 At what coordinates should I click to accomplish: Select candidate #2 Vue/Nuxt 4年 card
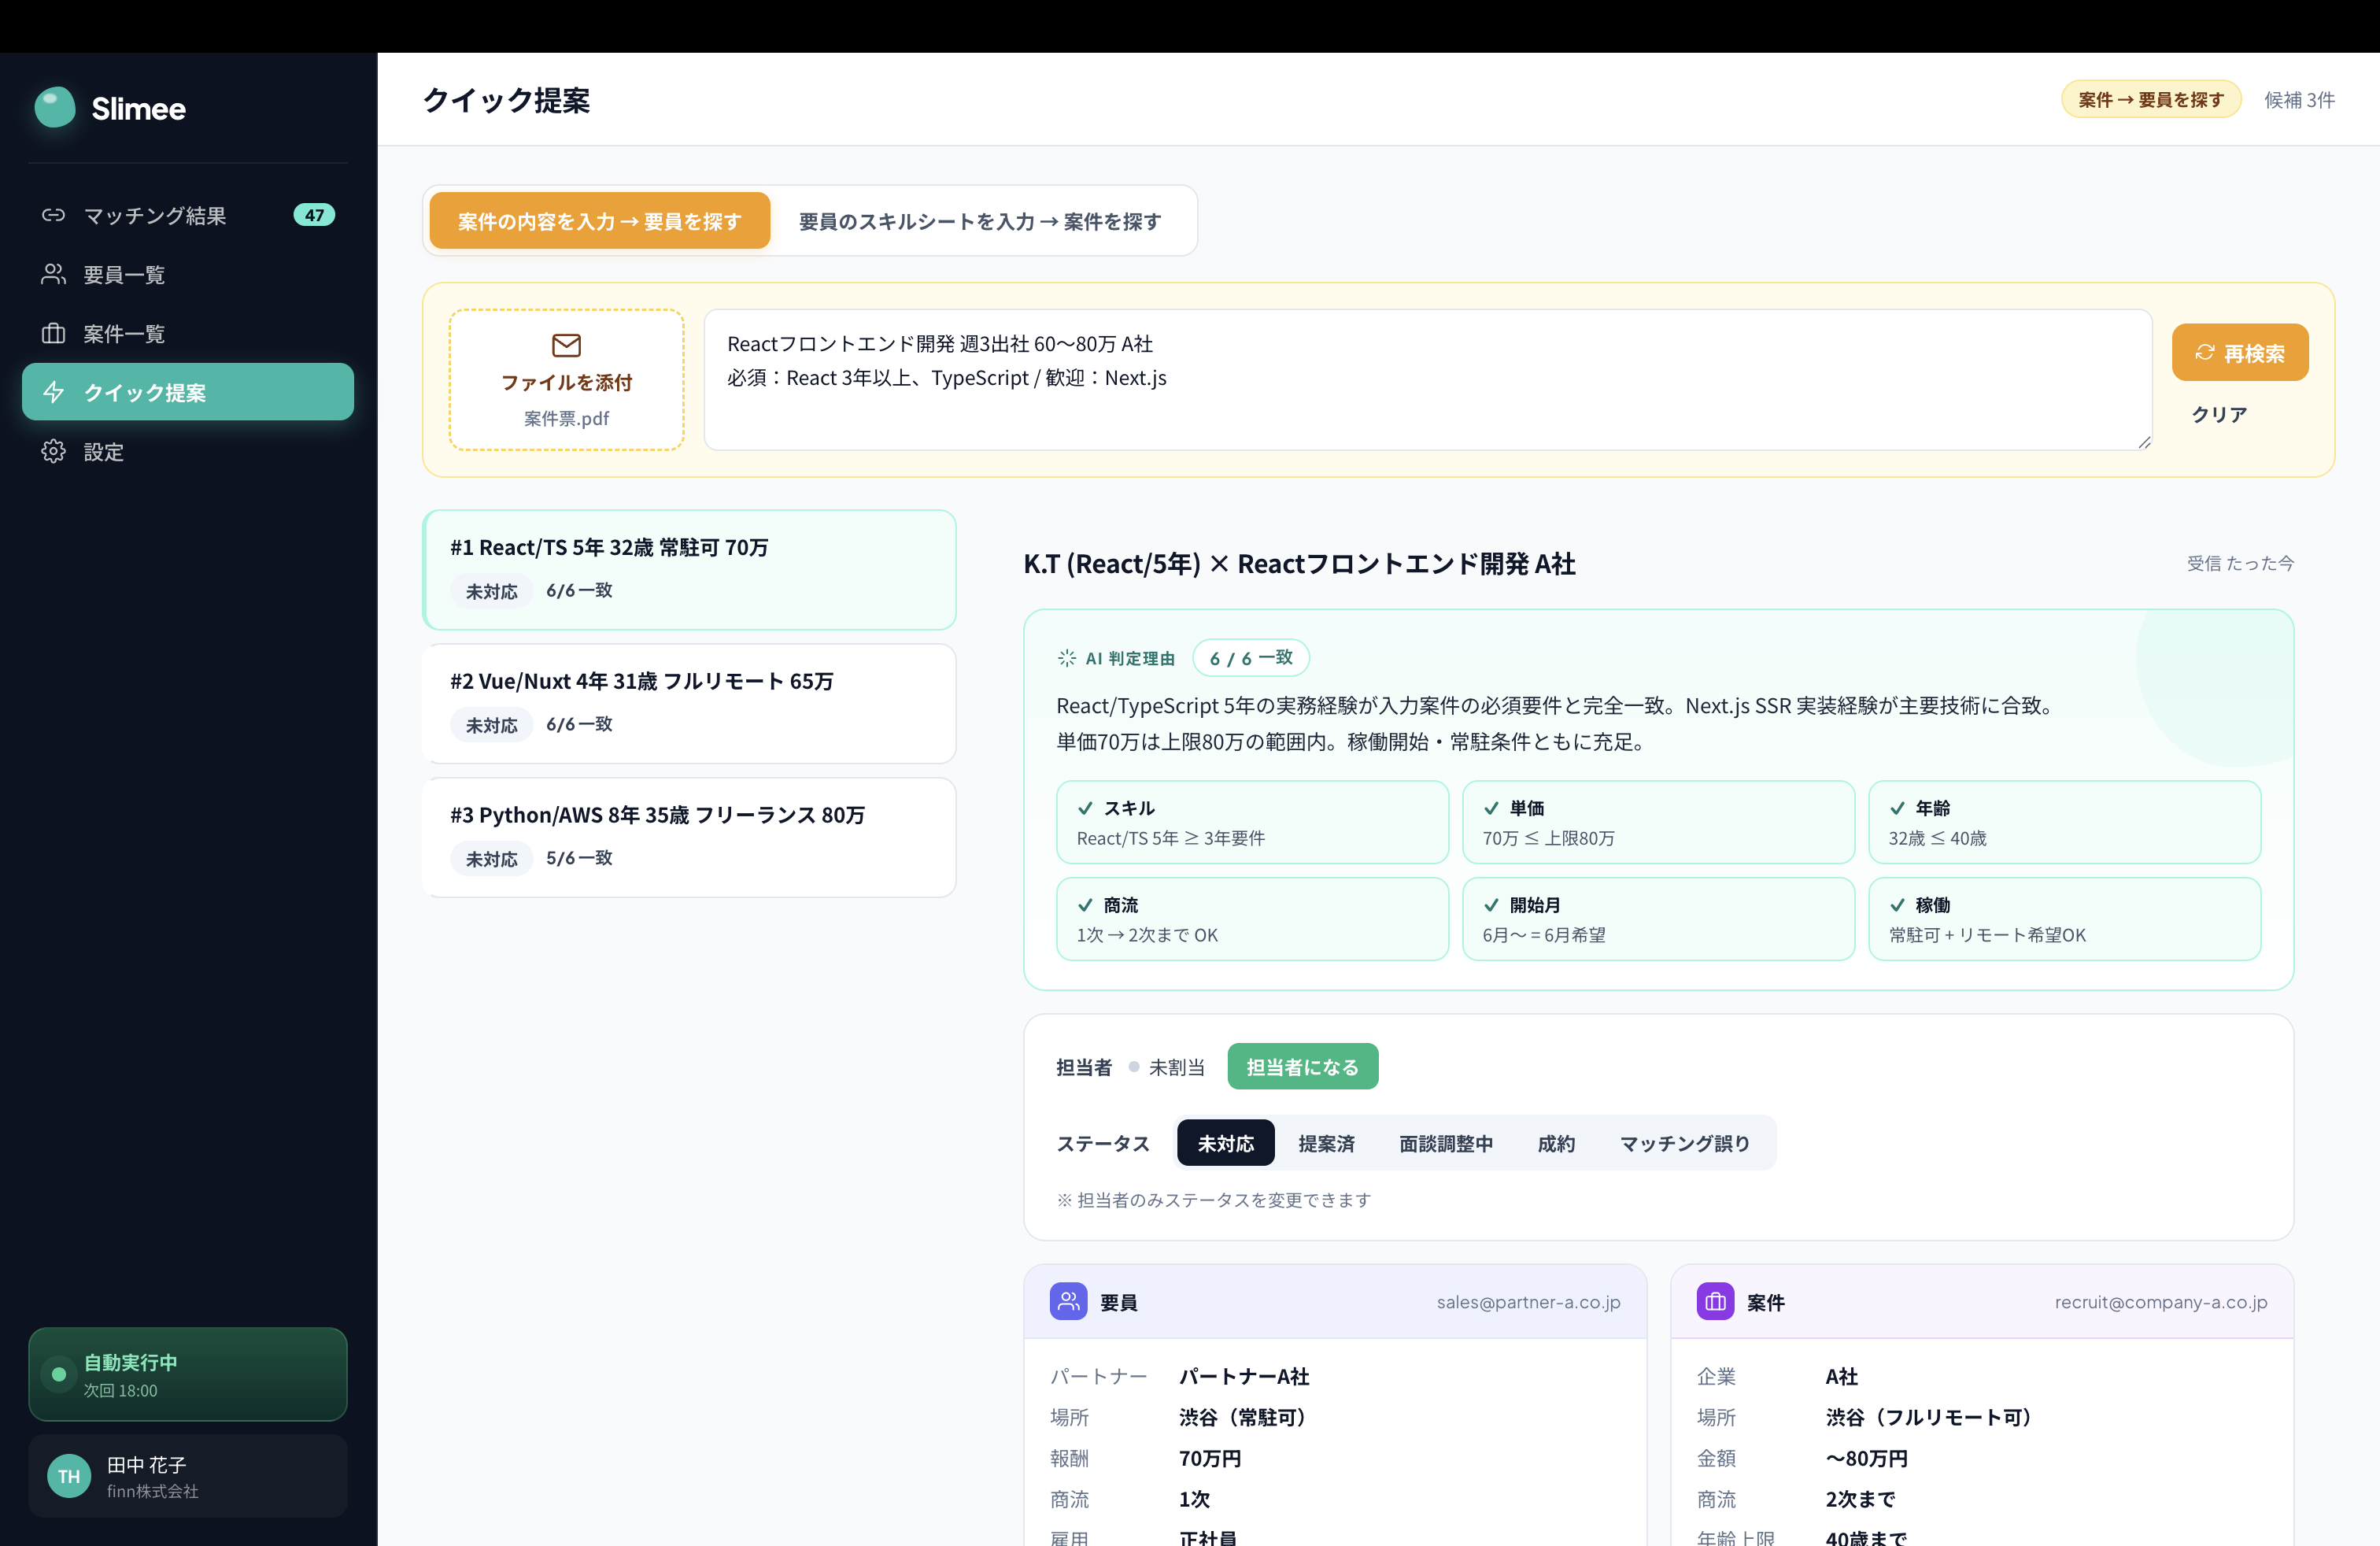coord(689,704)
